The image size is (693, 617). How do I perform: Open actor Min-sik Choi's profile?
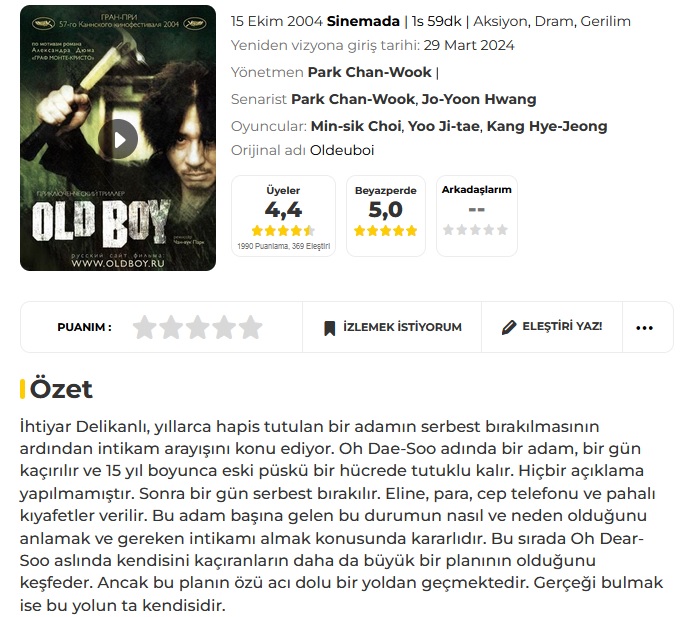tap(356, 126)
